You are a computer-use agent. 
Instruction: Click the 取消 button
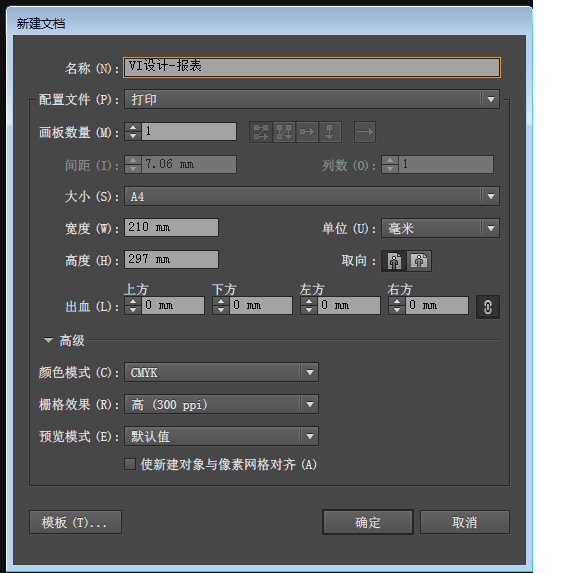465,522
